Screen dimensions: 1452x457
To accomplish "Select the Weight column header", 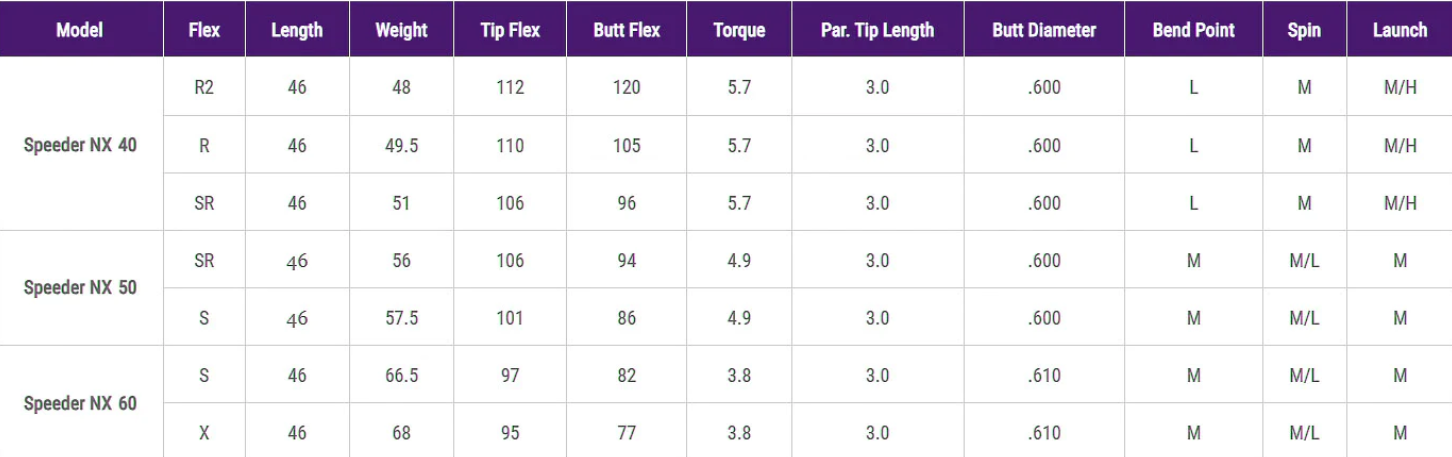I will pos(401,30).
